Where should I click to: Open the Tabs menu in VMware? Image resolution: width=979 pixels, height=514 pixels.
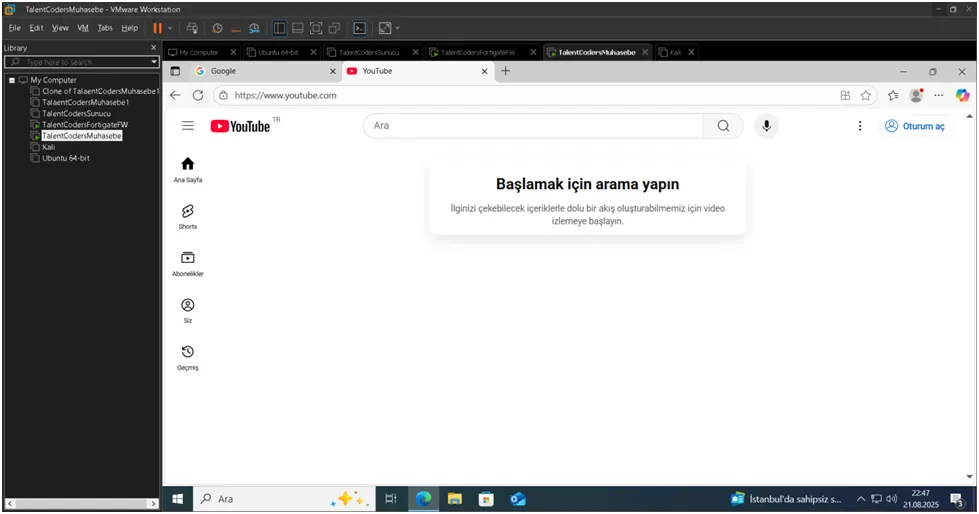point(105,28)
